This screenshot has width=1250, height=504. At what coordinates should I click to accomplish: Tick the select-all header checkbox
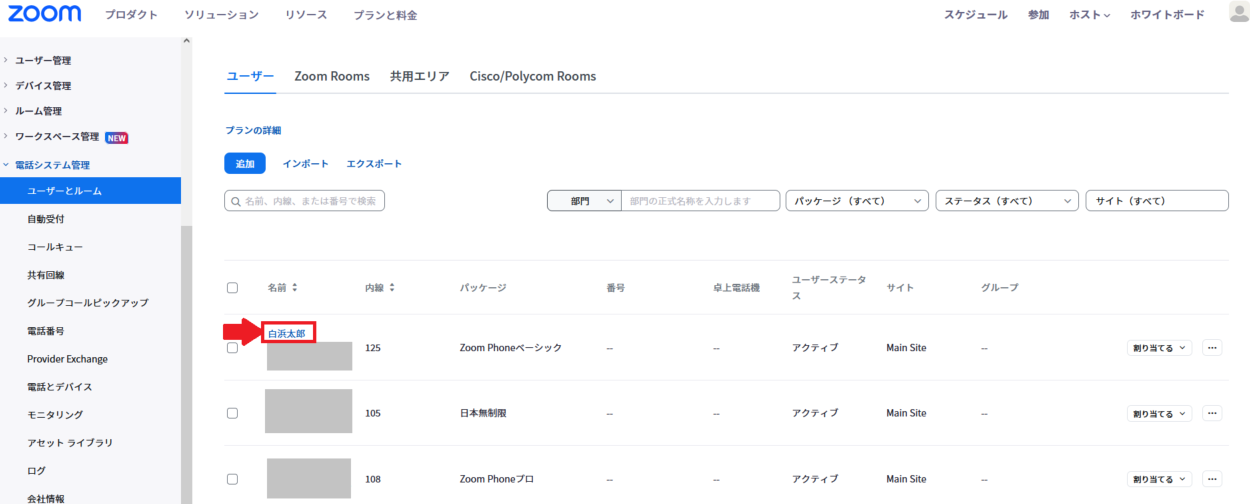(x=232, y=288)
